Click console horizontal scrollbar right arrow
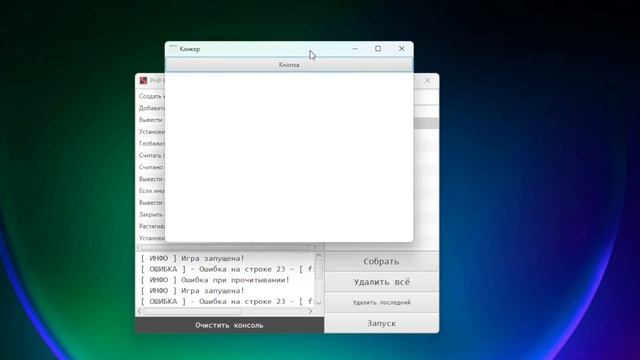640x360 pixels. 311,311
